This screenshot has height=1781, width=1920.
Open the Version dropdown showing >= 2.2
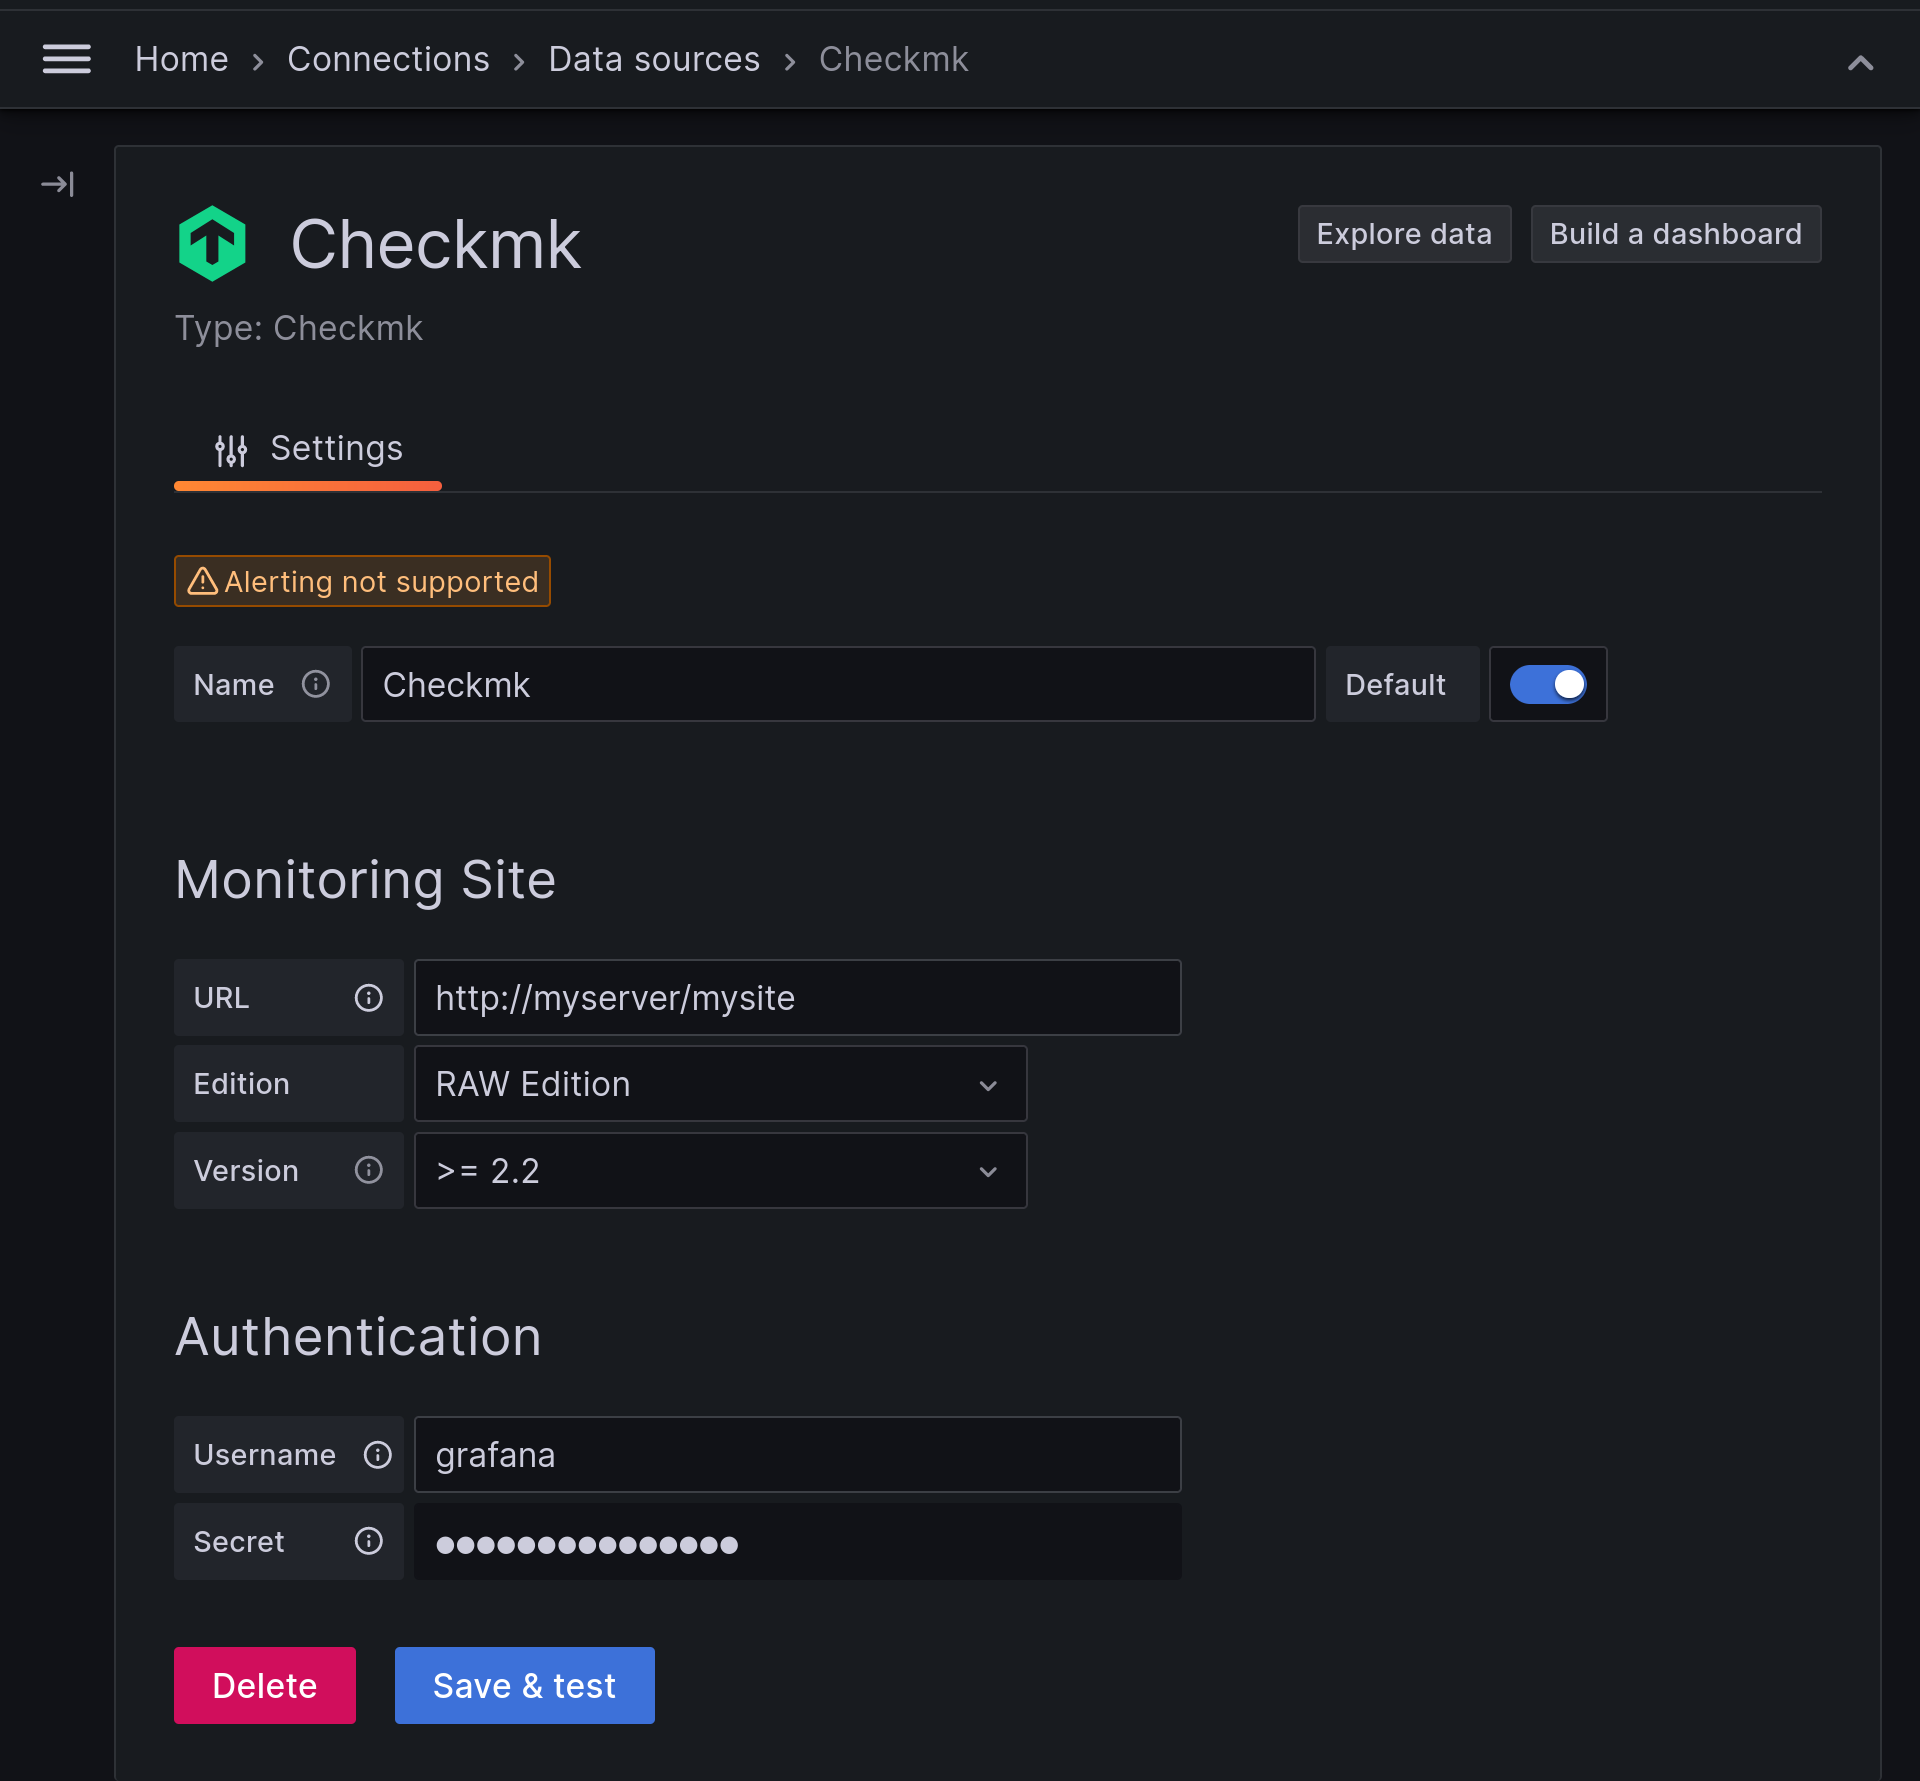click(x=720, y=1171)
